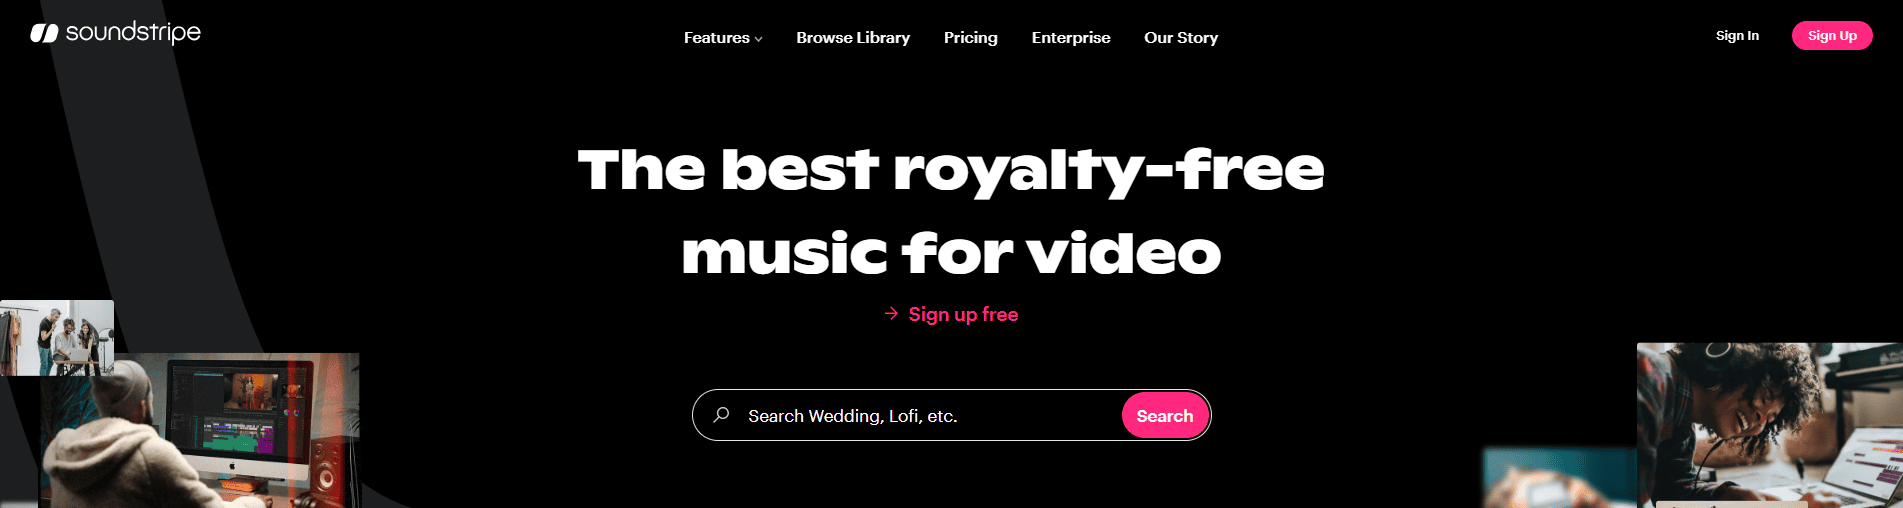This screenshot has width=1903, height=508.
Task: Go to Browse Library
Action: pyautogui.click(x=853, y=38)
